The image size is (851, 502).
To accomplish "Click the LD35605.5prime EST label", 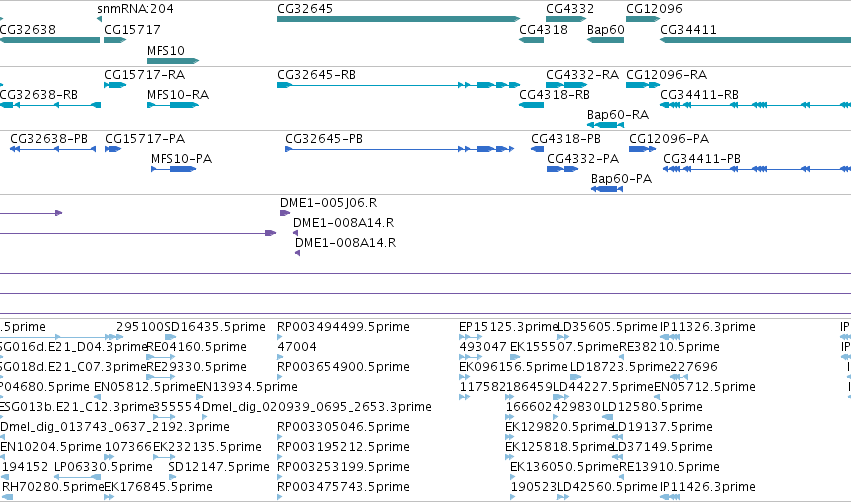I will [x=608, y=327].
